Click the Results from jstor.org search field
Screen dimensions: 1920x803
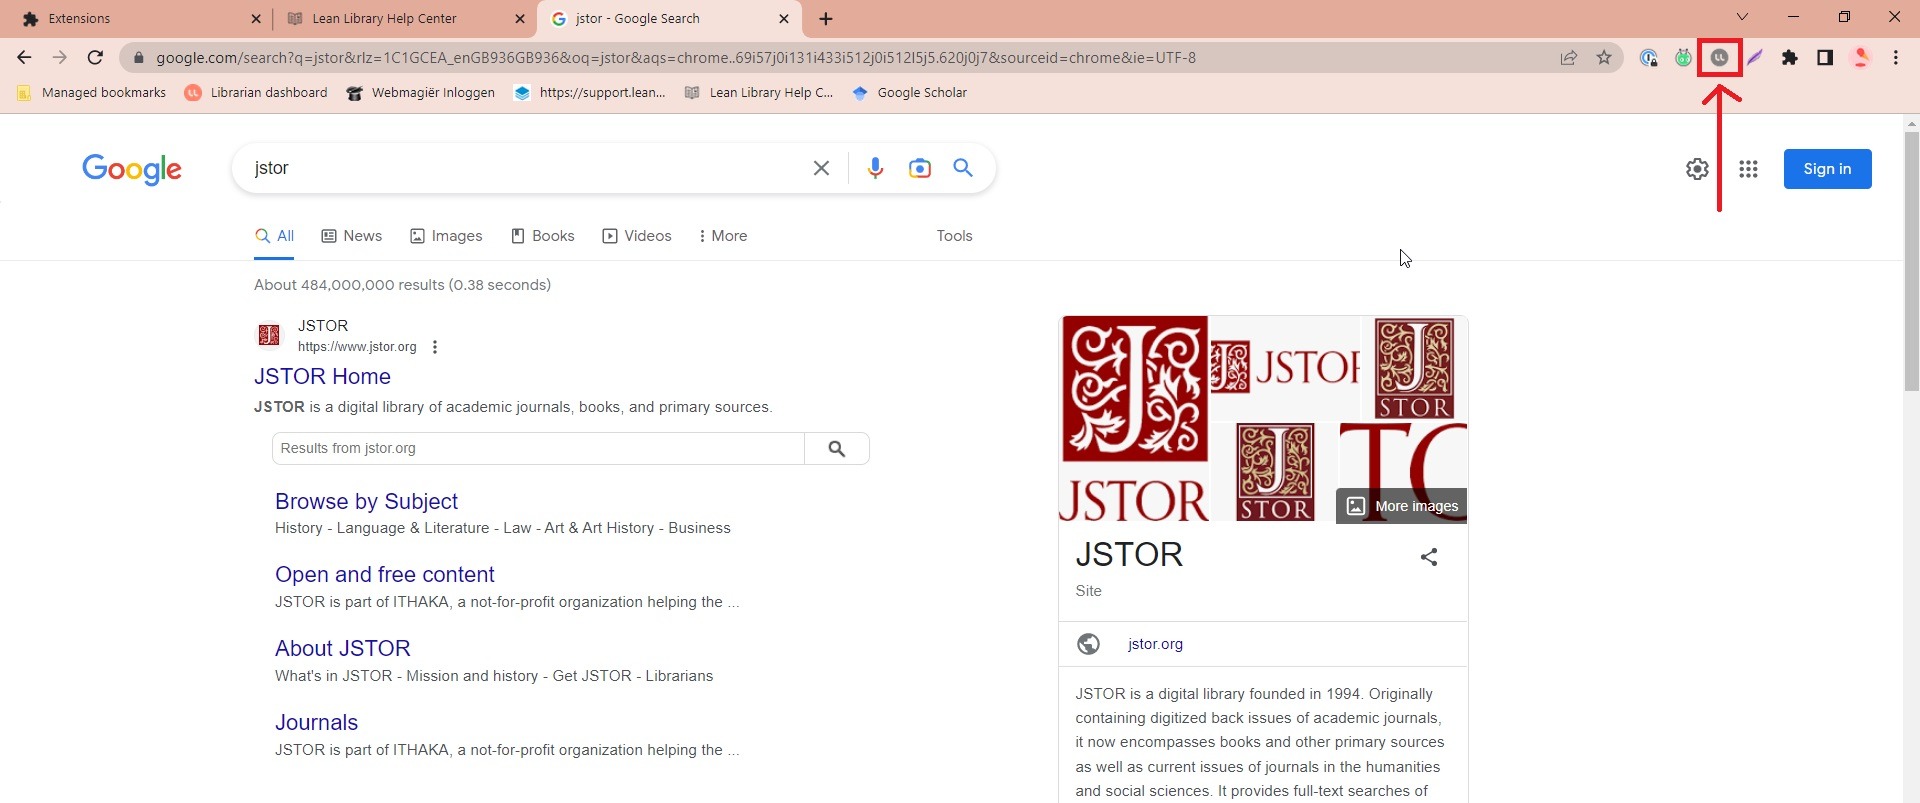(538, 448)
